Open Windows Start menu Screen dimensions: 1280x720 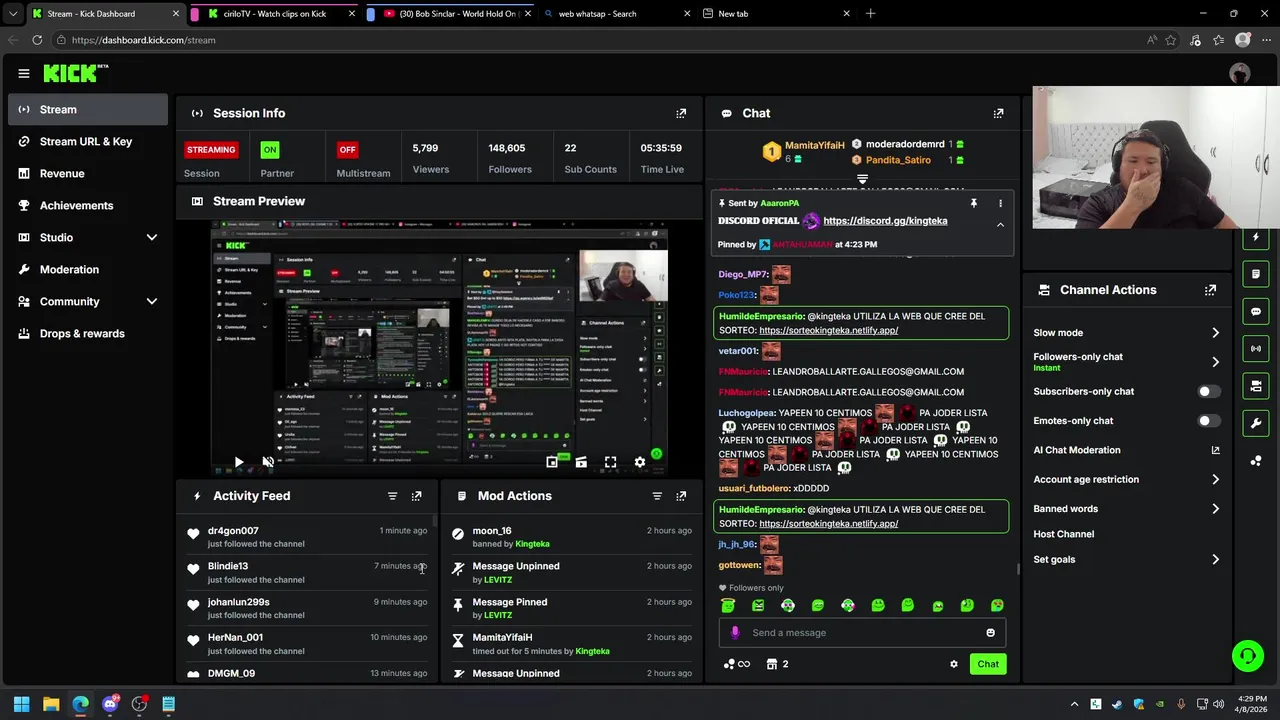[x=22, y=704]
